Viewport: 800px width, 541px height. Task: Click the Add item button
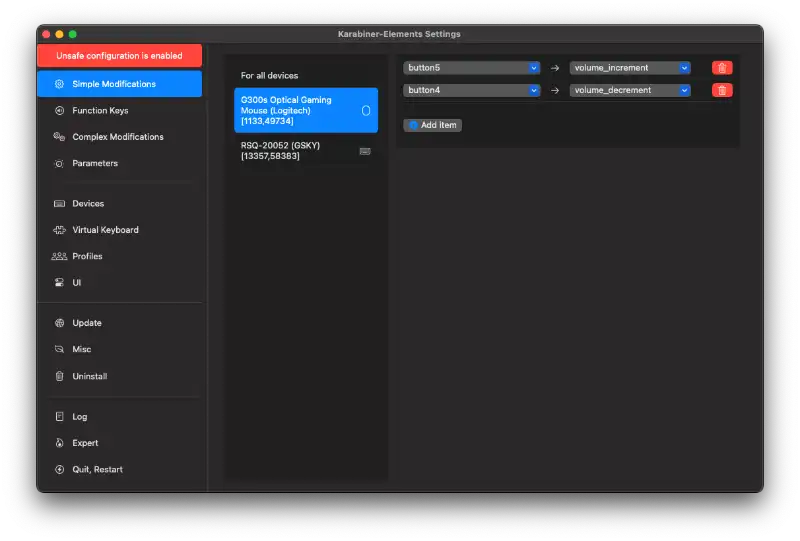[433, 125]
